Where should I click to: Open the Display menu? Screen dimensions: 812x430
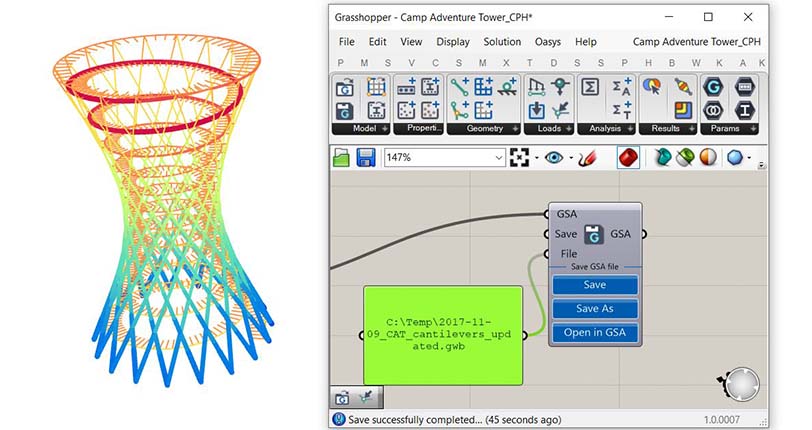pos(453,41)
